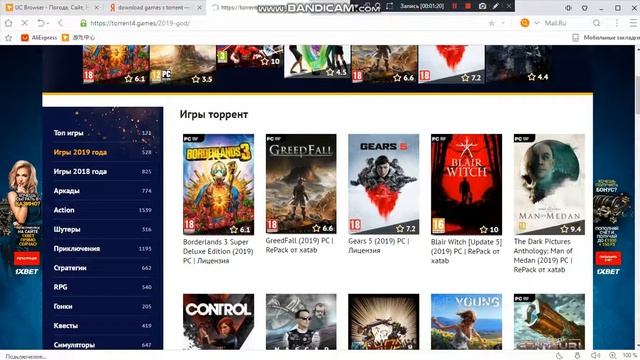Image resolution: width=640 pixels, height=360 pixels.
Task: Click the Gears 5 cover image
Action: point(384,184)
